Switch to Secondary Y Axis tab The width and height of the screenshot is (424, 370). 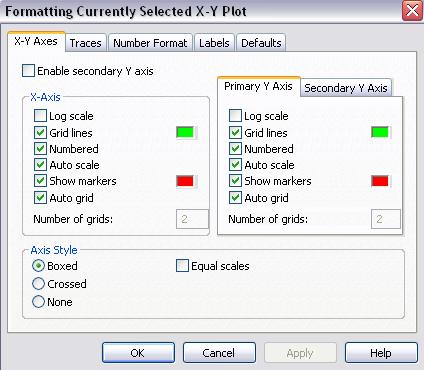346,88
